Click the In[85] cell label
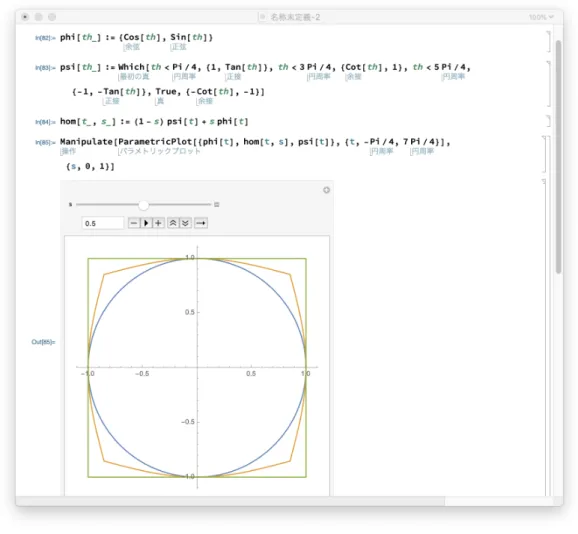 click(45, 142)
